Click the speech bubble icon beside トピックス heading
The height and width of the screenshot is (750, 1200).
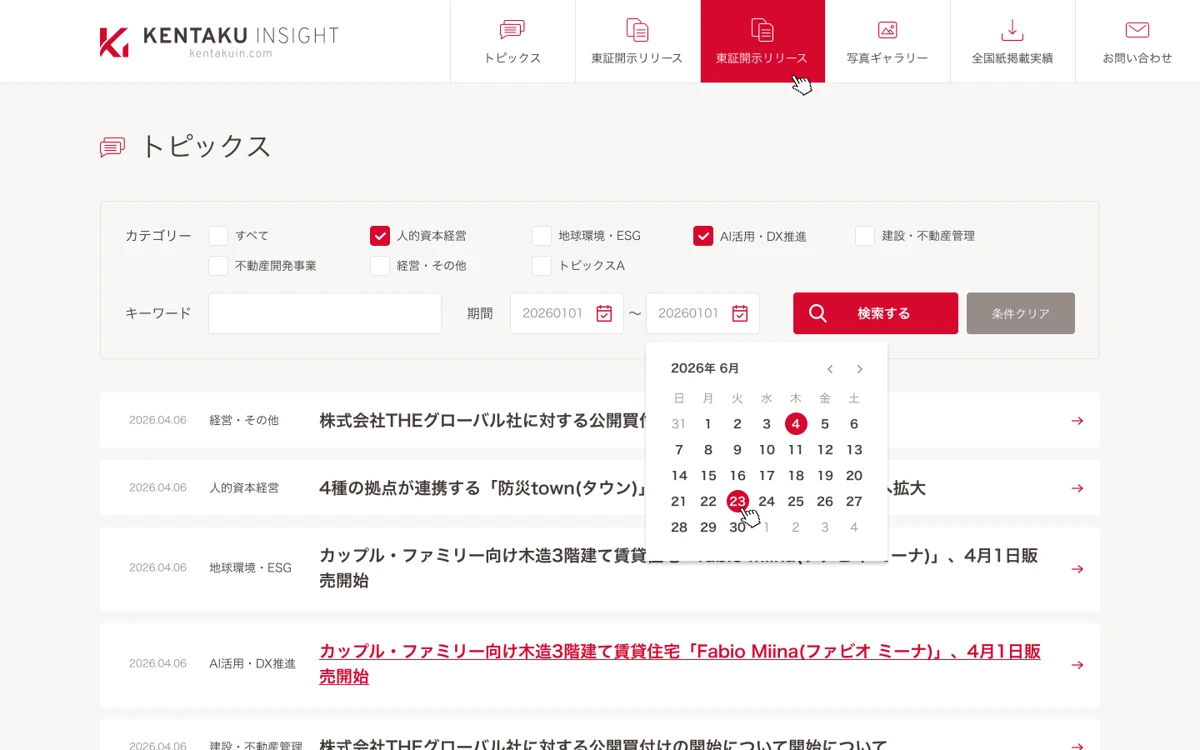[x=112, y=147]
